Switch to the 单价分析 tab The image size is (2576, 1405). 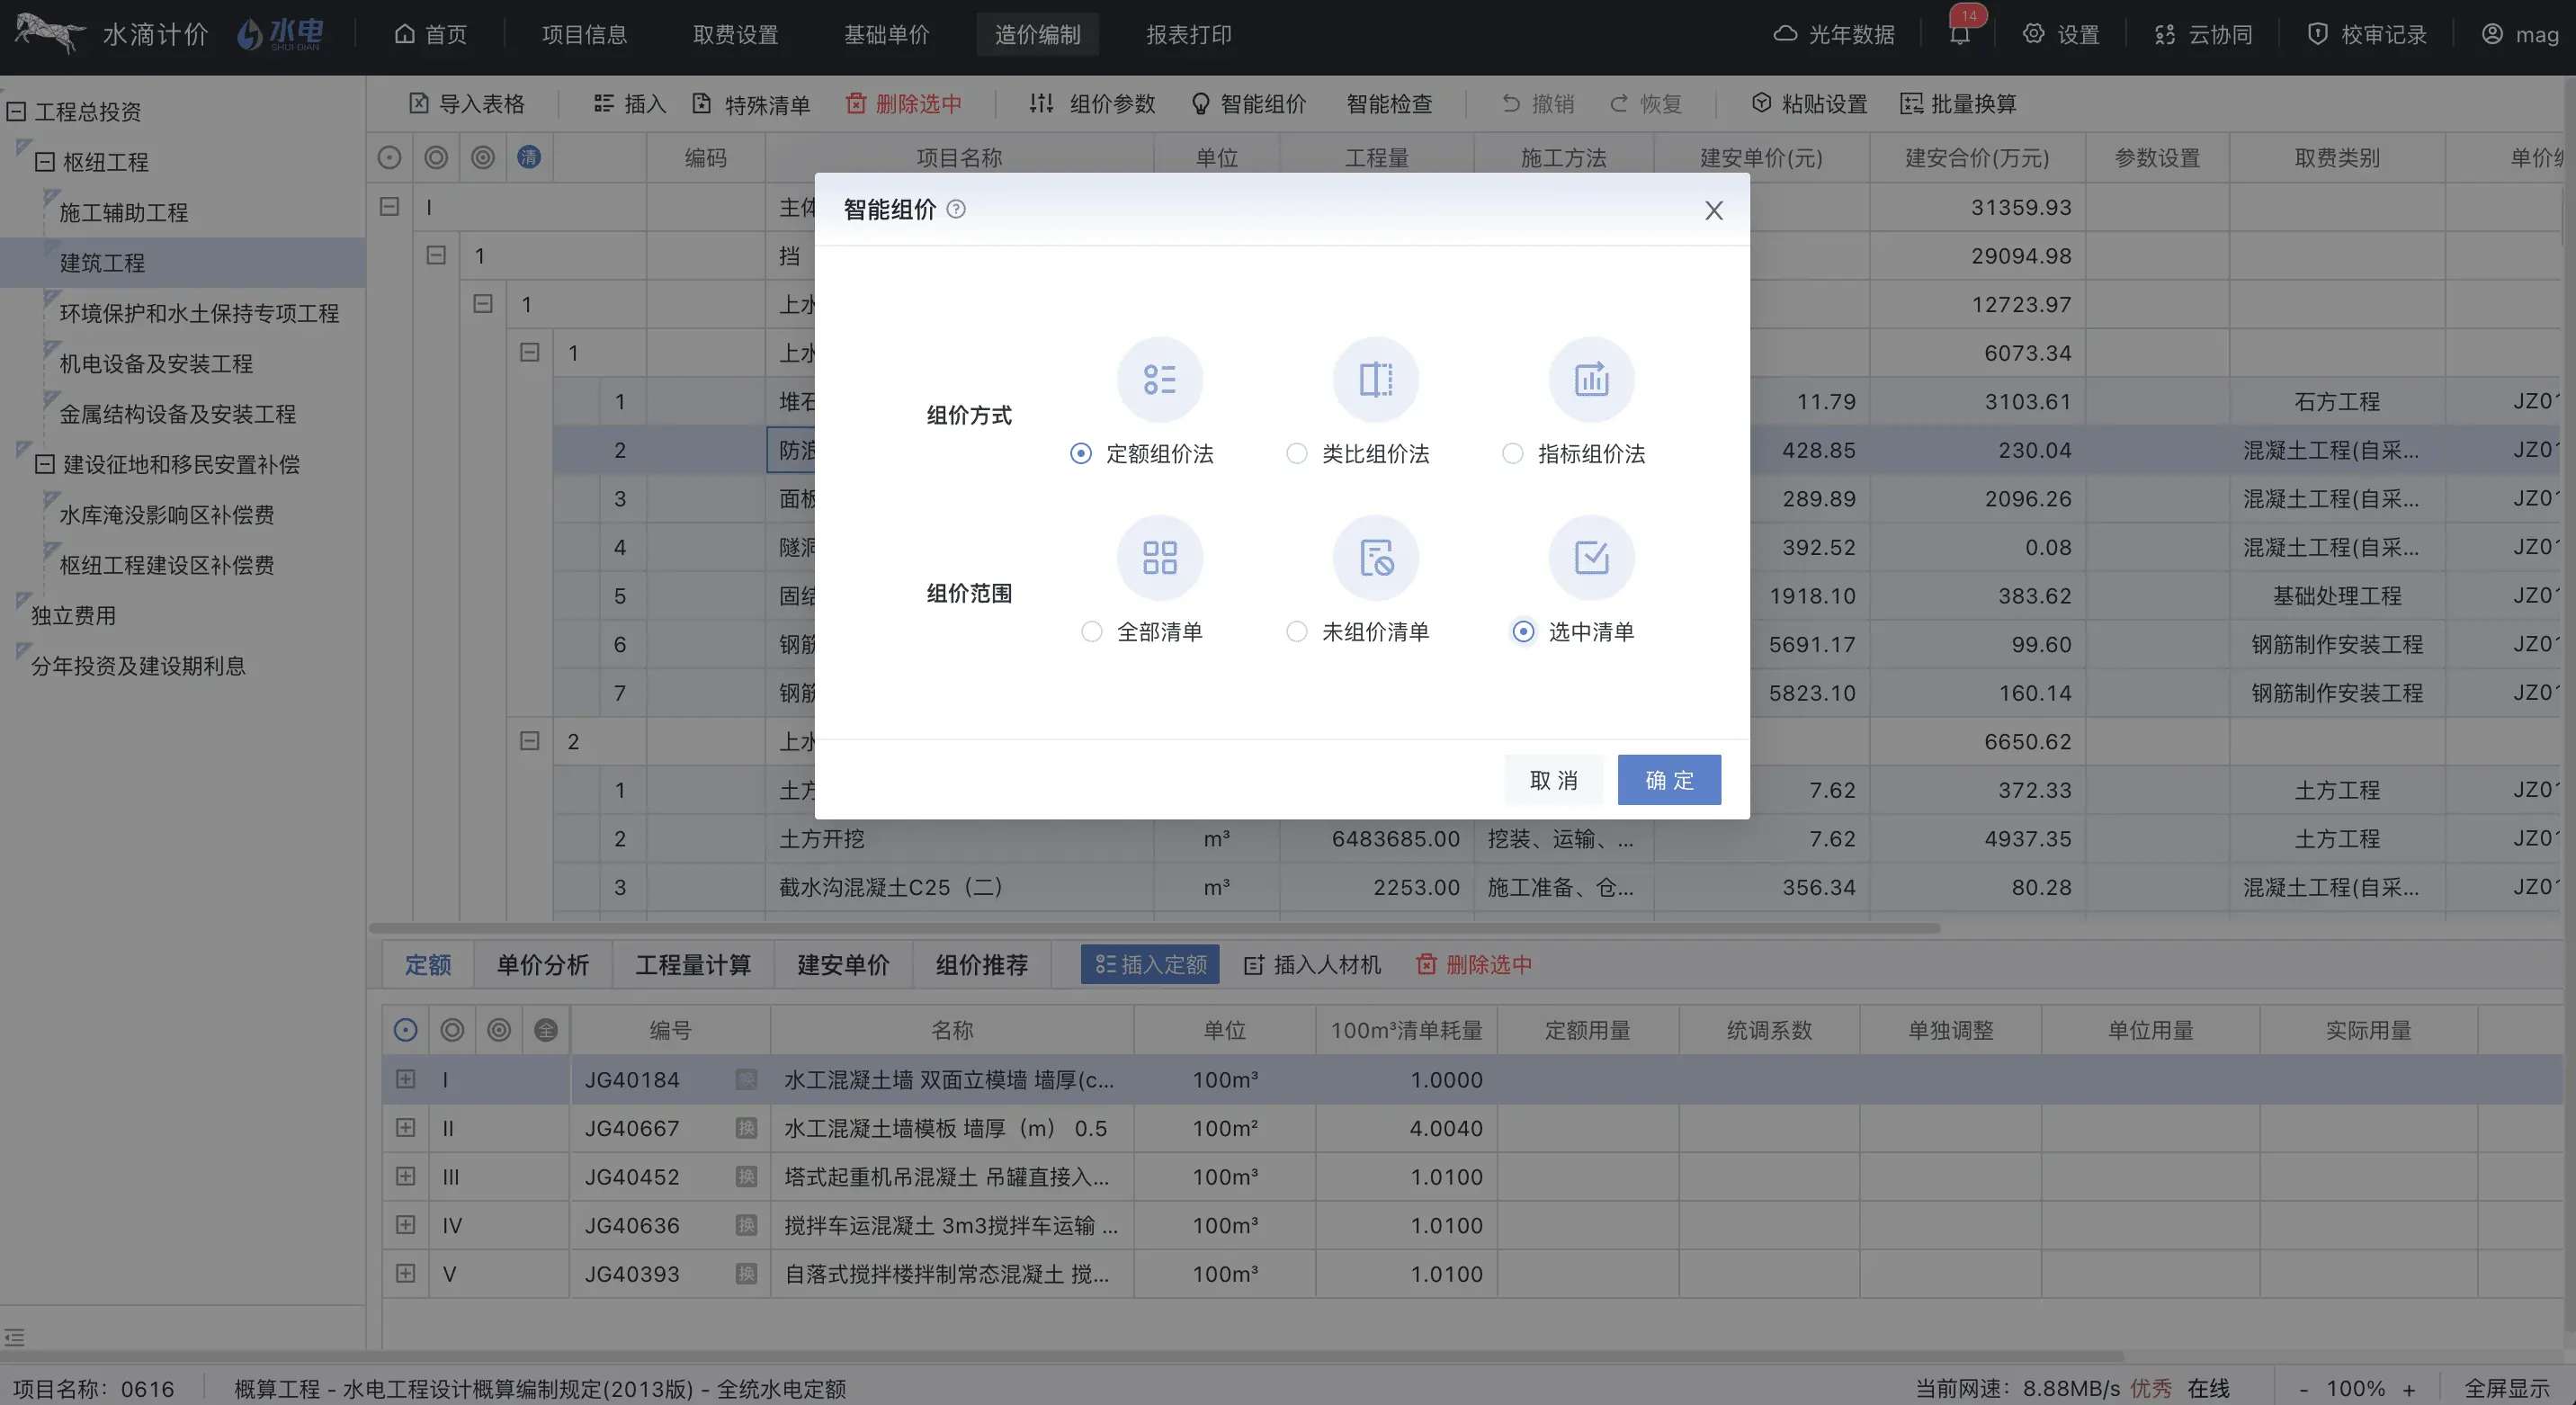[x=542, y=965]
